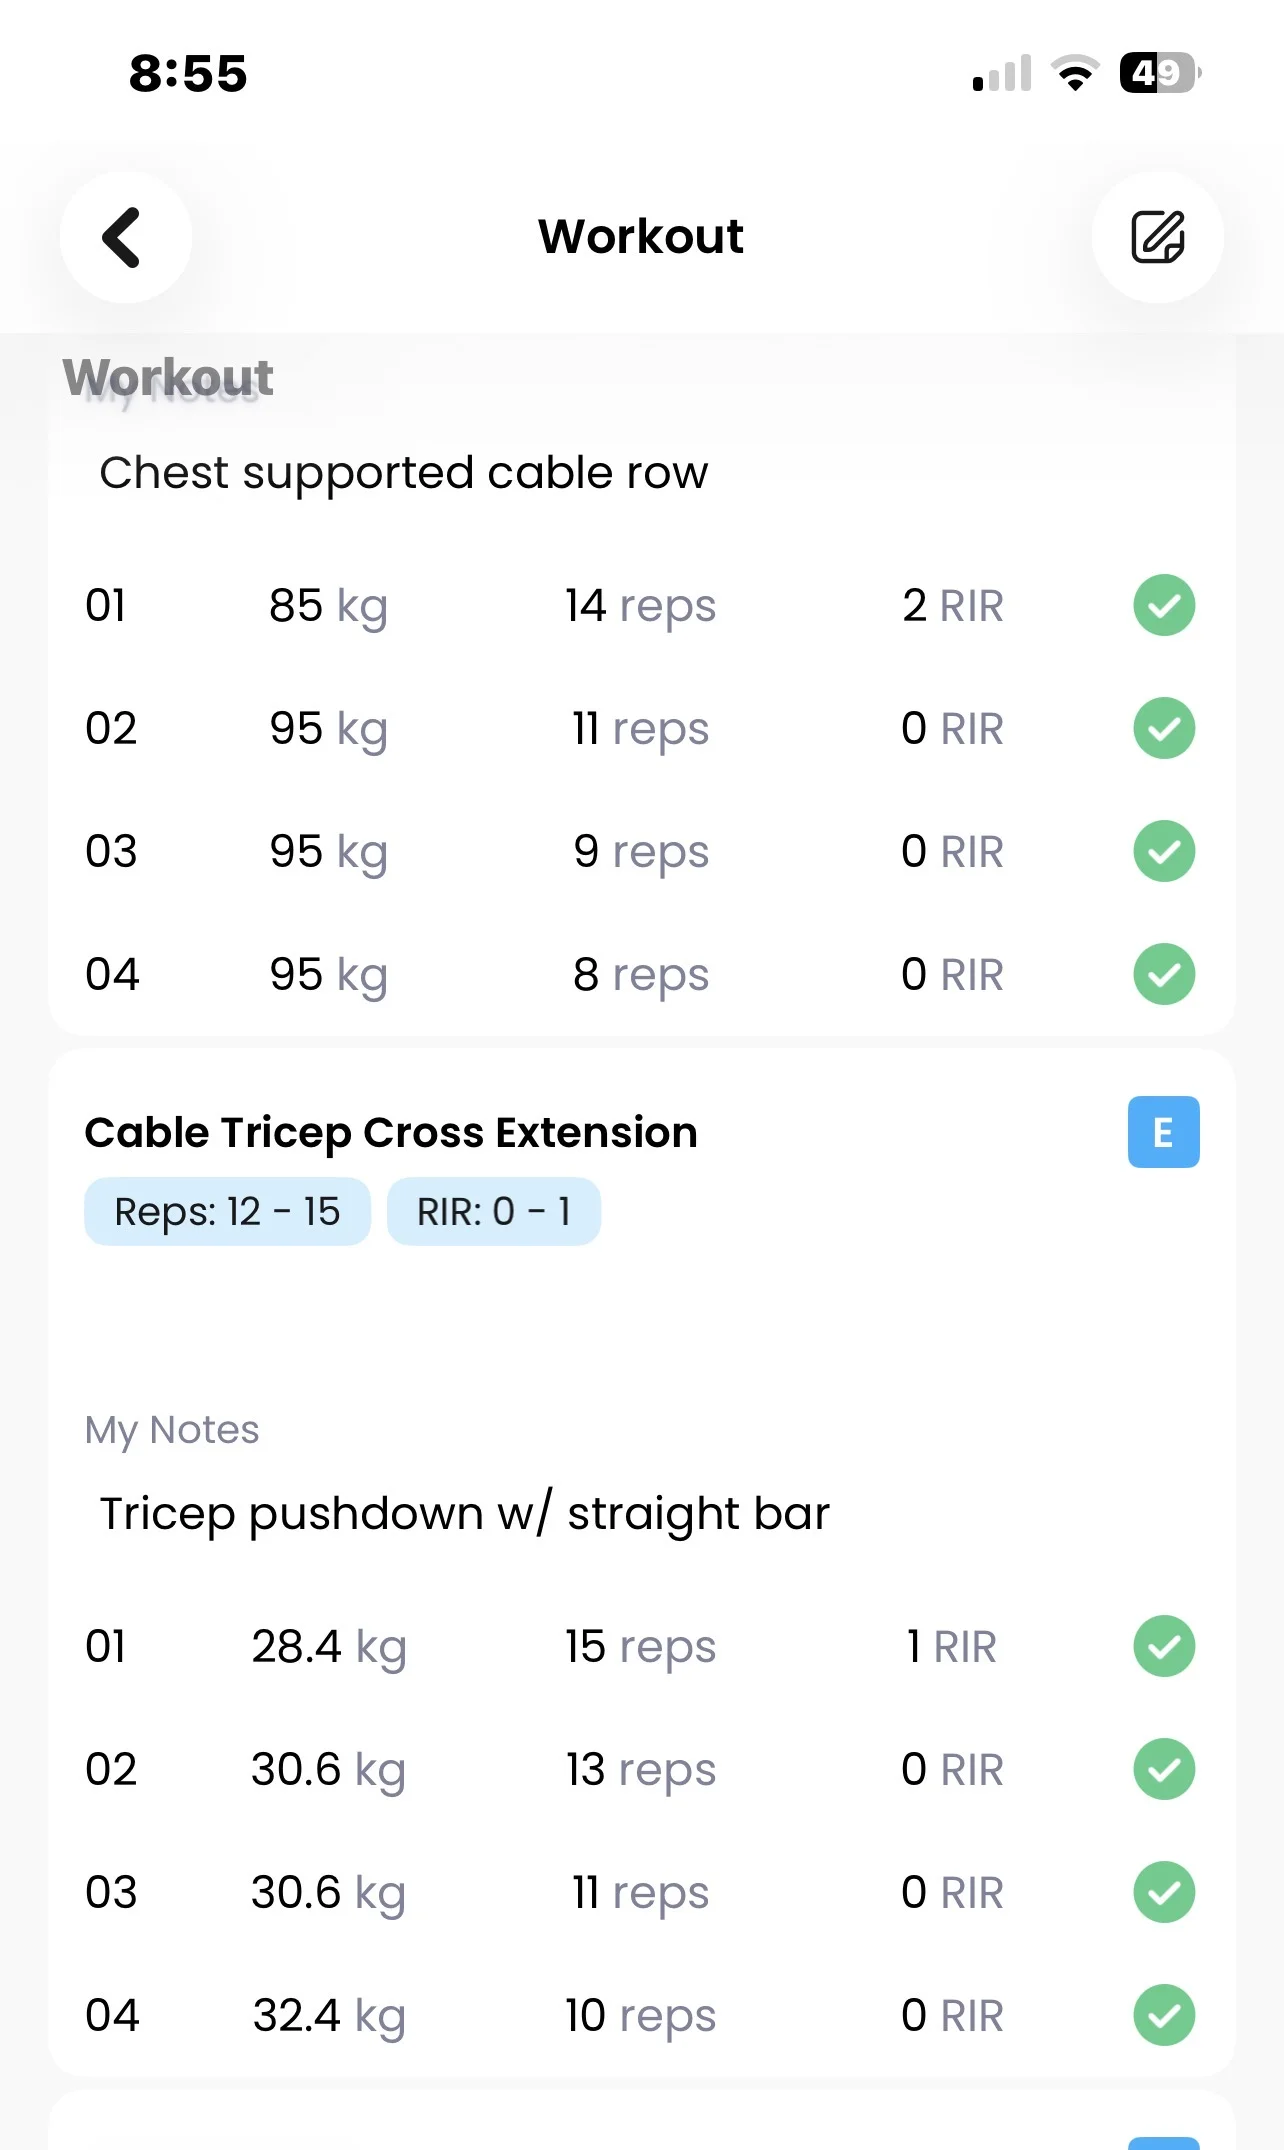Image resolution: width=1284 pixels, height=2150 pixels.
Task: Tap the blue E badge icon
Action: pos(1163,1132)
